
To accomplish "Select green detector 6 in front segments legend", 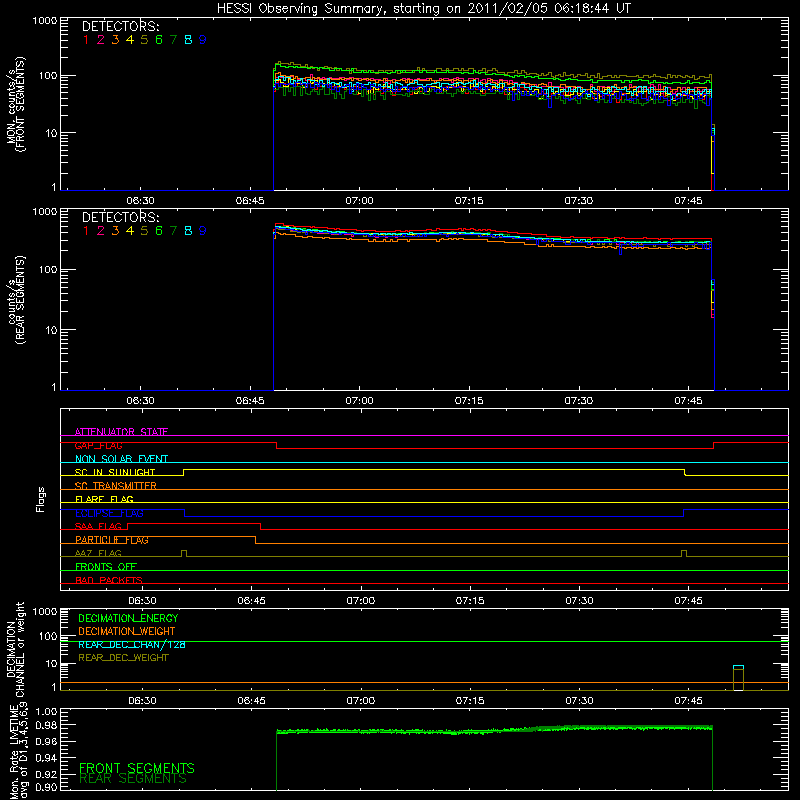I will (159, 40).
